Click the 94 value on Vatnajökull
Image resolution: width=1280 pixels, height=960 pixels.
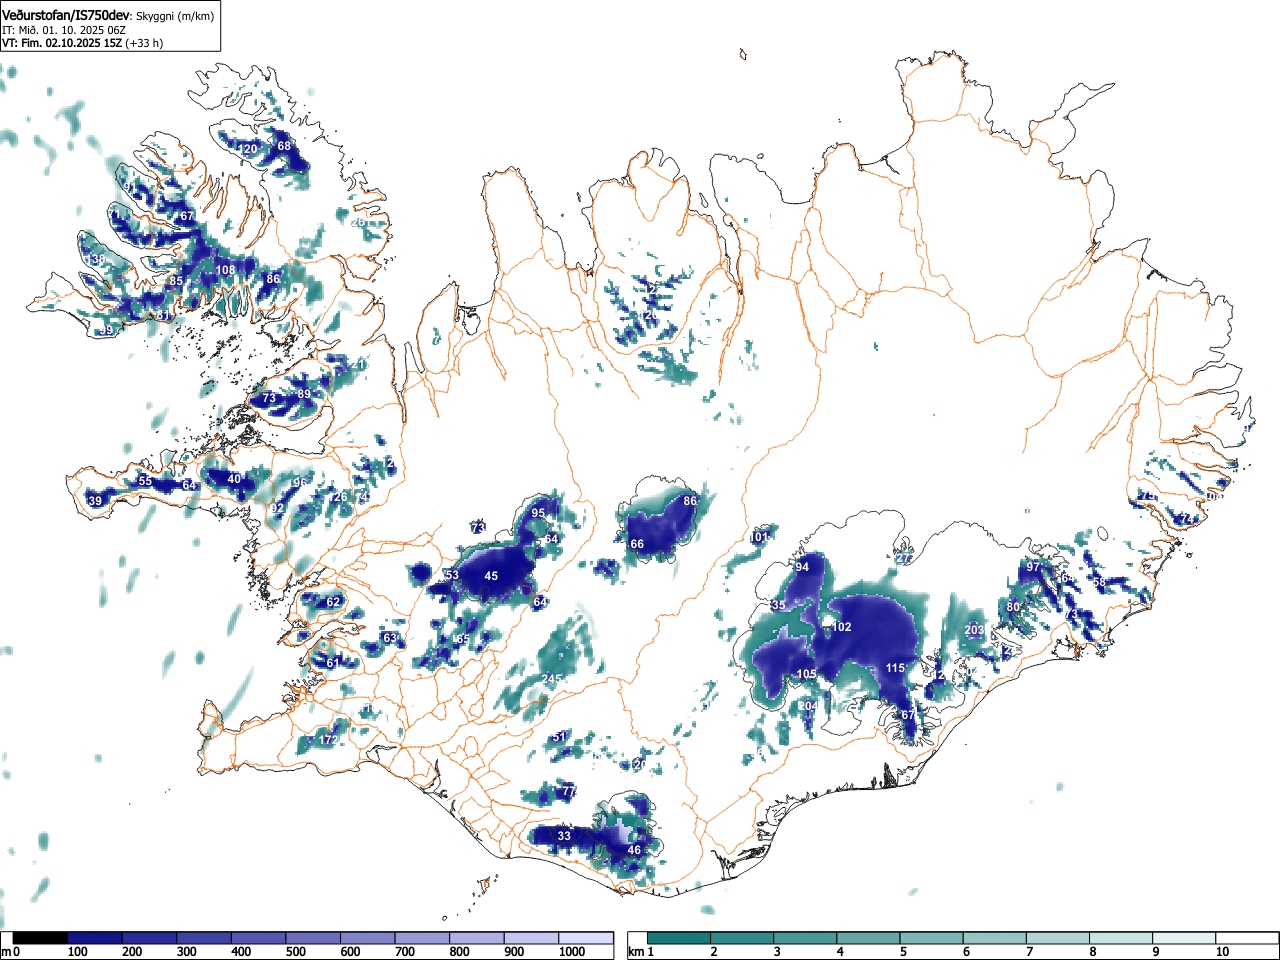pyautogui.click(x=802, y=567)
